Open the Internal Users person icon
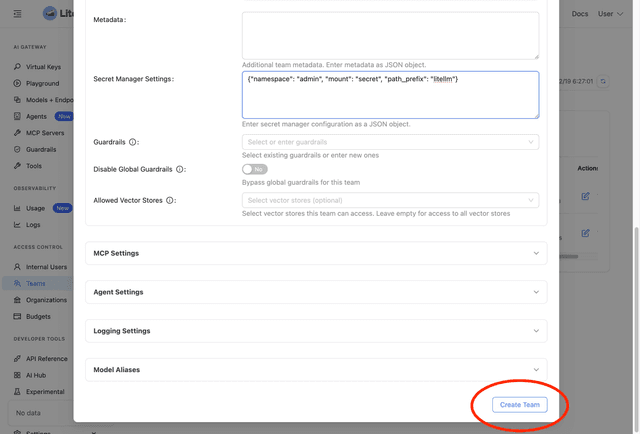The width and height of the screenshot is (640, 434). coord(17,267)
